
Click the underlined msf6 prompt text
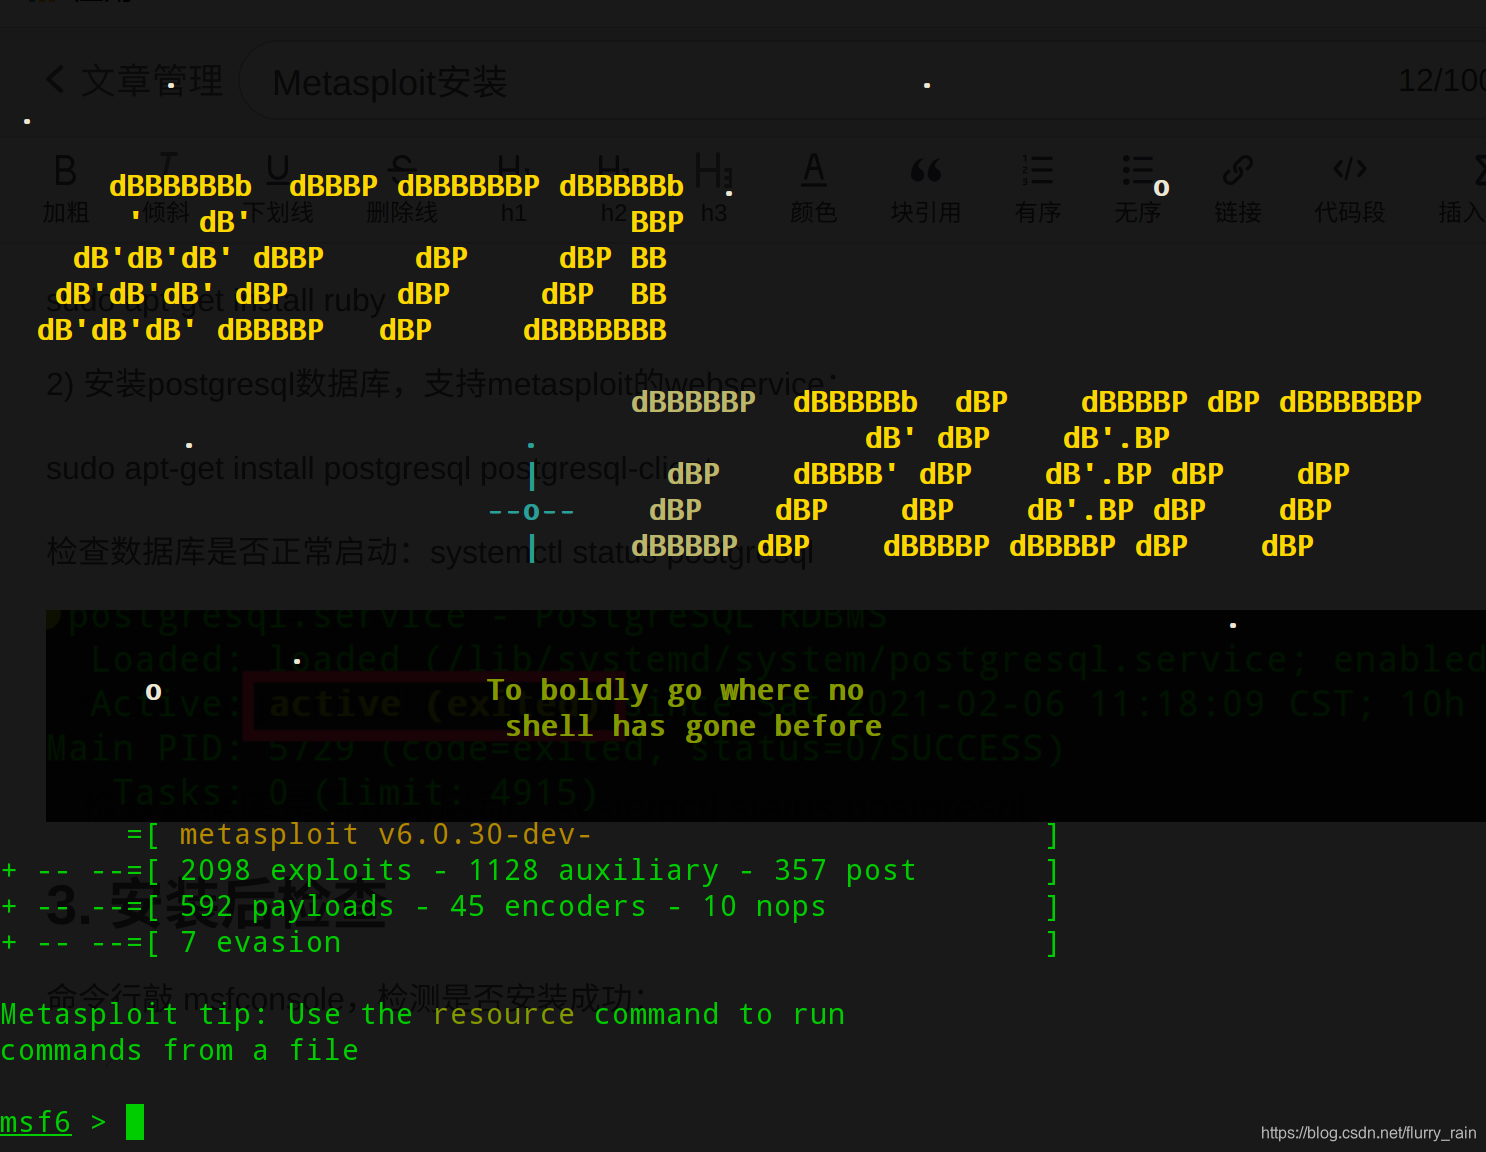tap(35, 1122)
